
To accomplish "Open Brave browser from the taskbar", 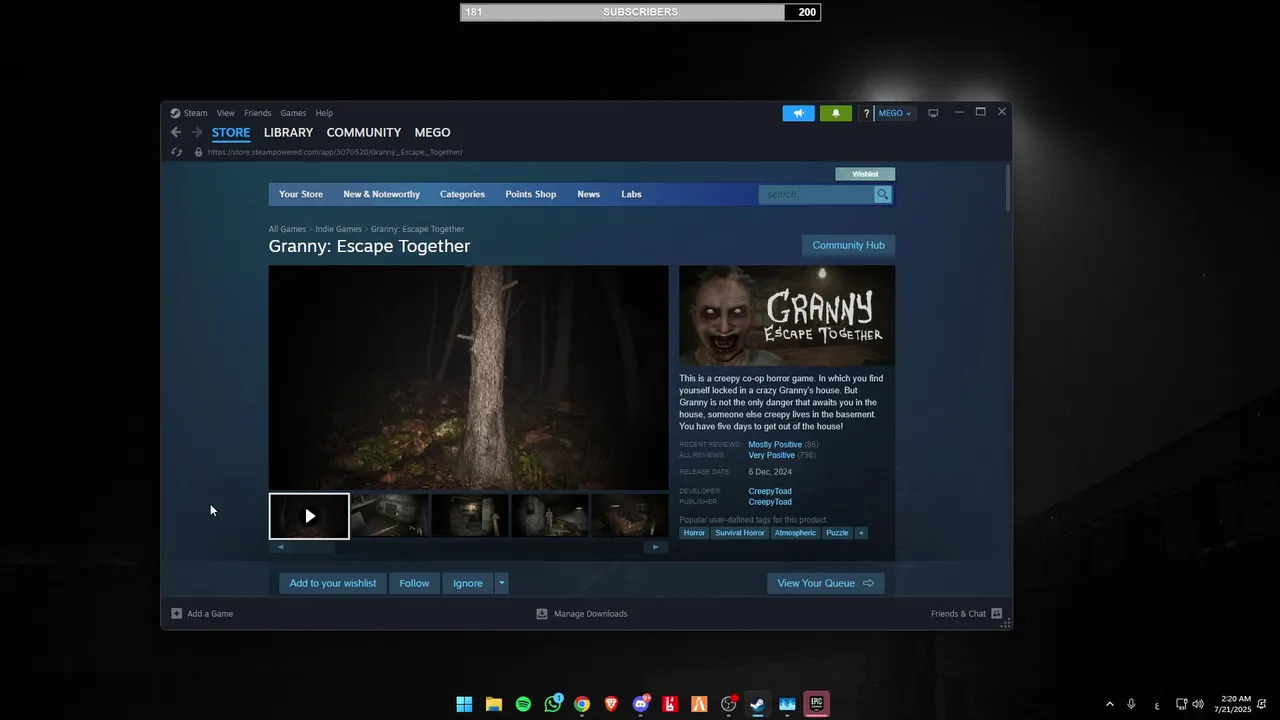I will point(611,704).
